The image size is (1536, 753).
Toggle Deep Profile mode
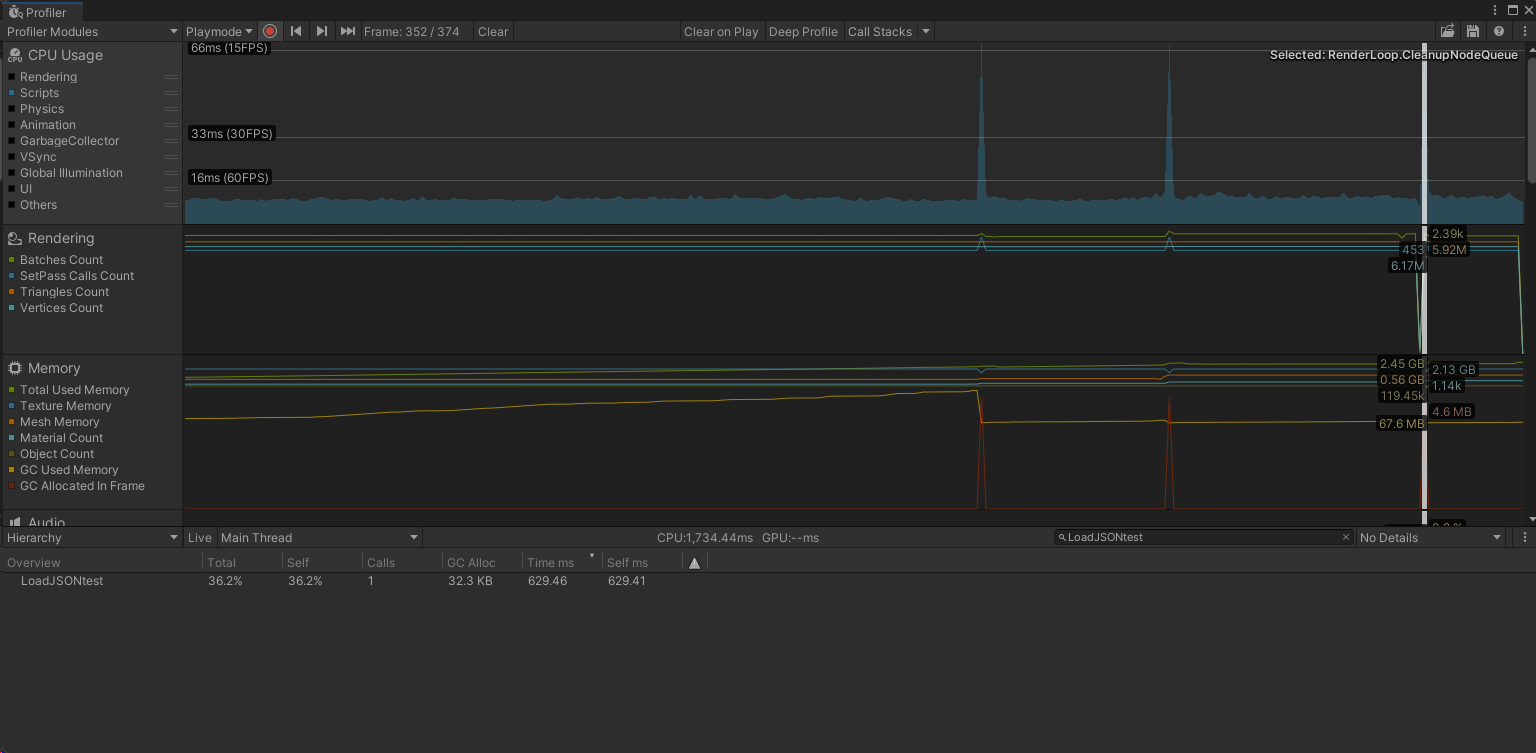[803, 31]
